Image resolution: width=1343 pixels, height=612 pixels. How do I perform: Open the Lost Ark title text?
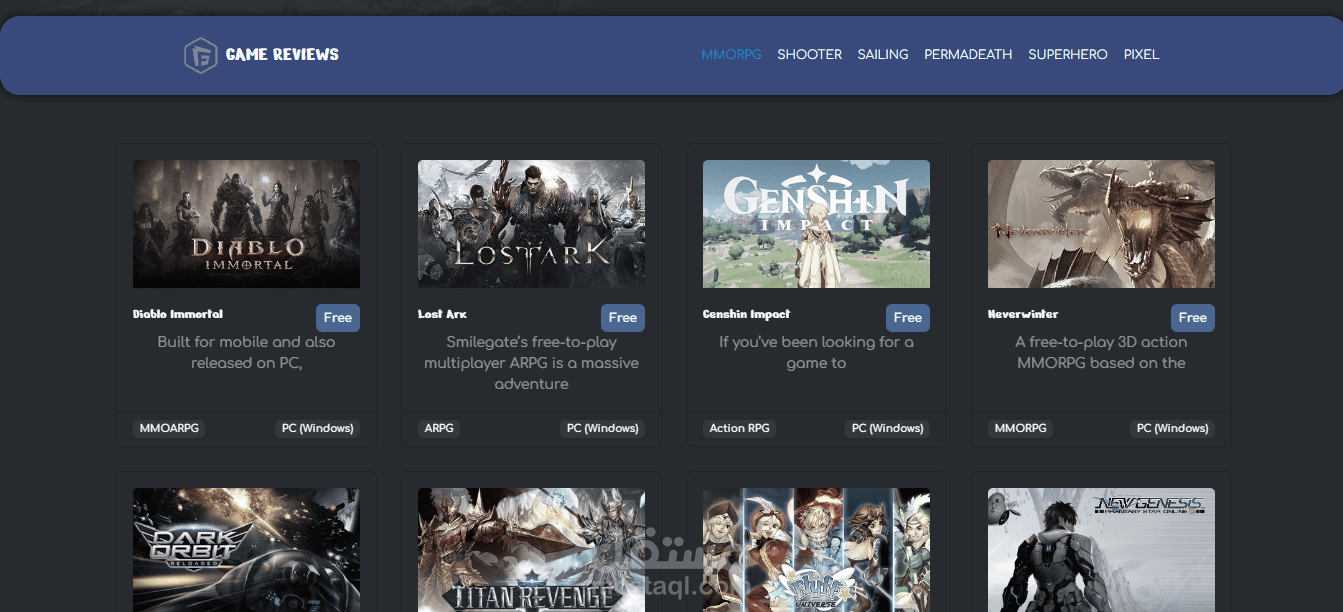click(x=442, y=314)
